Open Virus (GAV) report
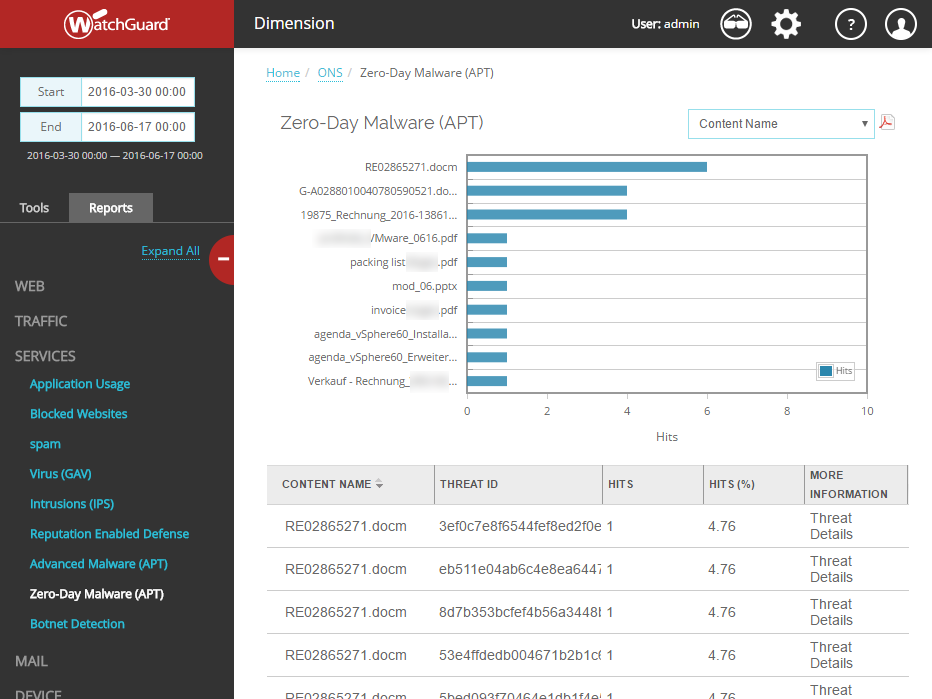 pyautogui.click(x=61, y=474)
